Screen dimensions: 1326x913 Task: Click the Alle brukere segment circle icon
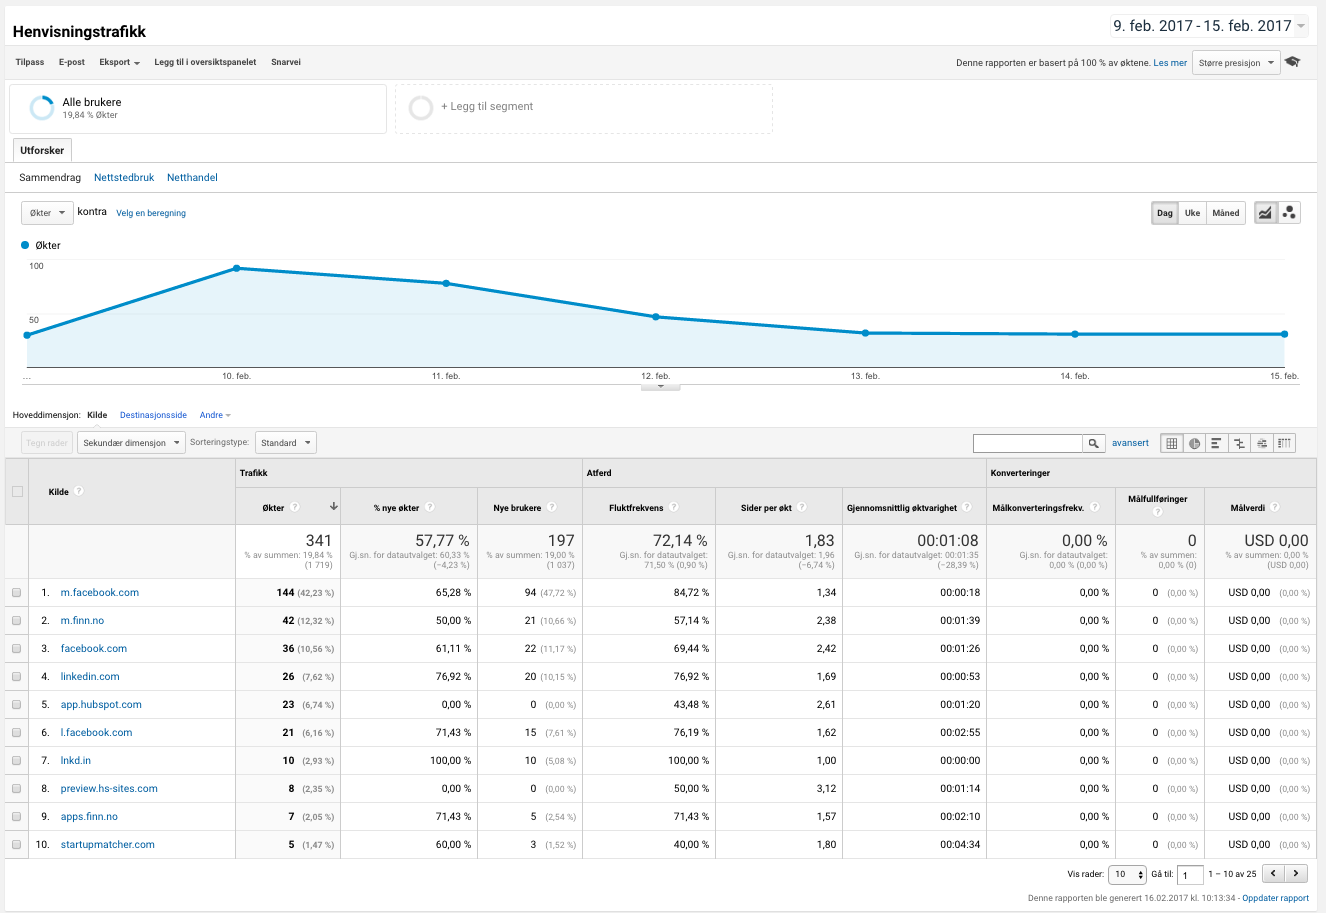click(x=42, y=107)
